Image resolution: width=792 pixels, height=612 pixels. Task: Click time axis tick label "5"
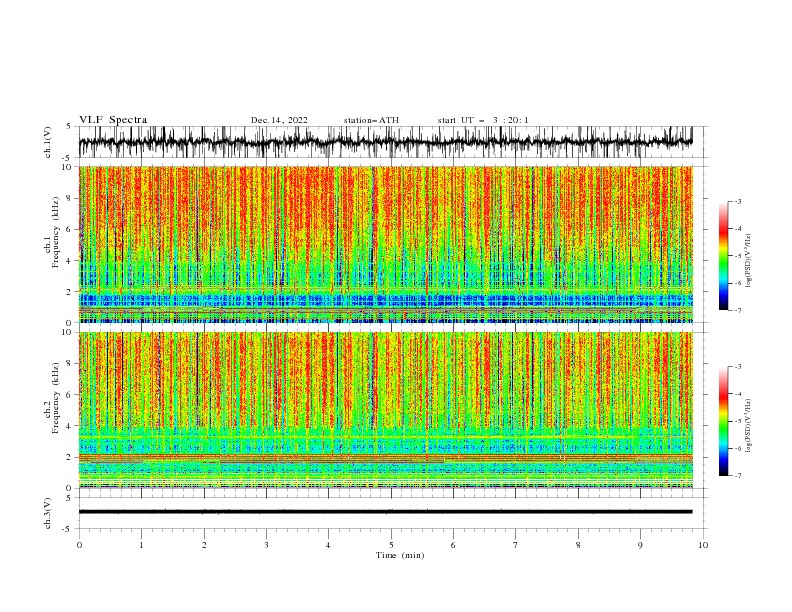tap(391, 545)
